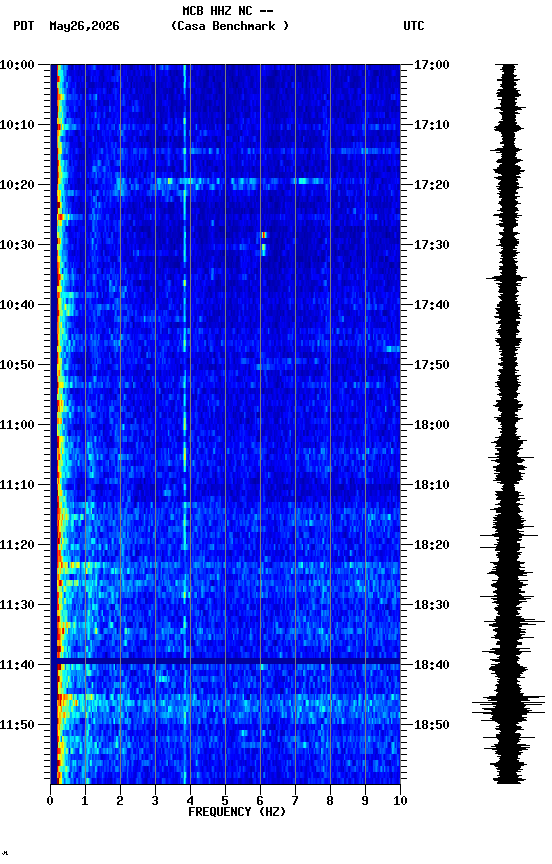Click the FREQUENCY (HZ) axis title
The width and height of the screenshot is (552, 864).
237,812
